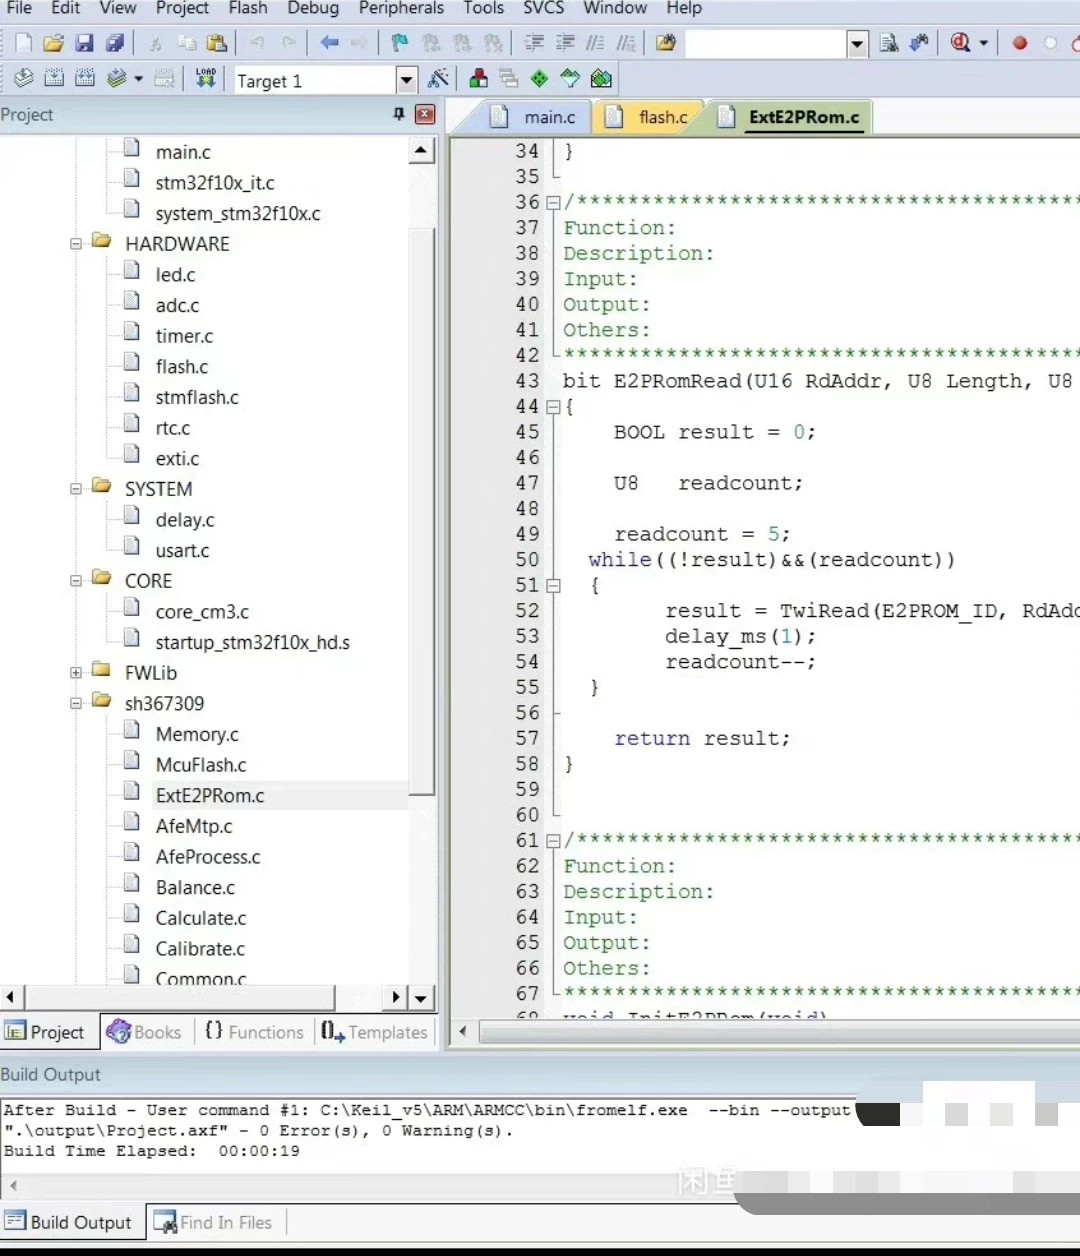Screen dimensions: 1080x1256
Task: Collapse the code block at line 44
Action: [553, 407]
